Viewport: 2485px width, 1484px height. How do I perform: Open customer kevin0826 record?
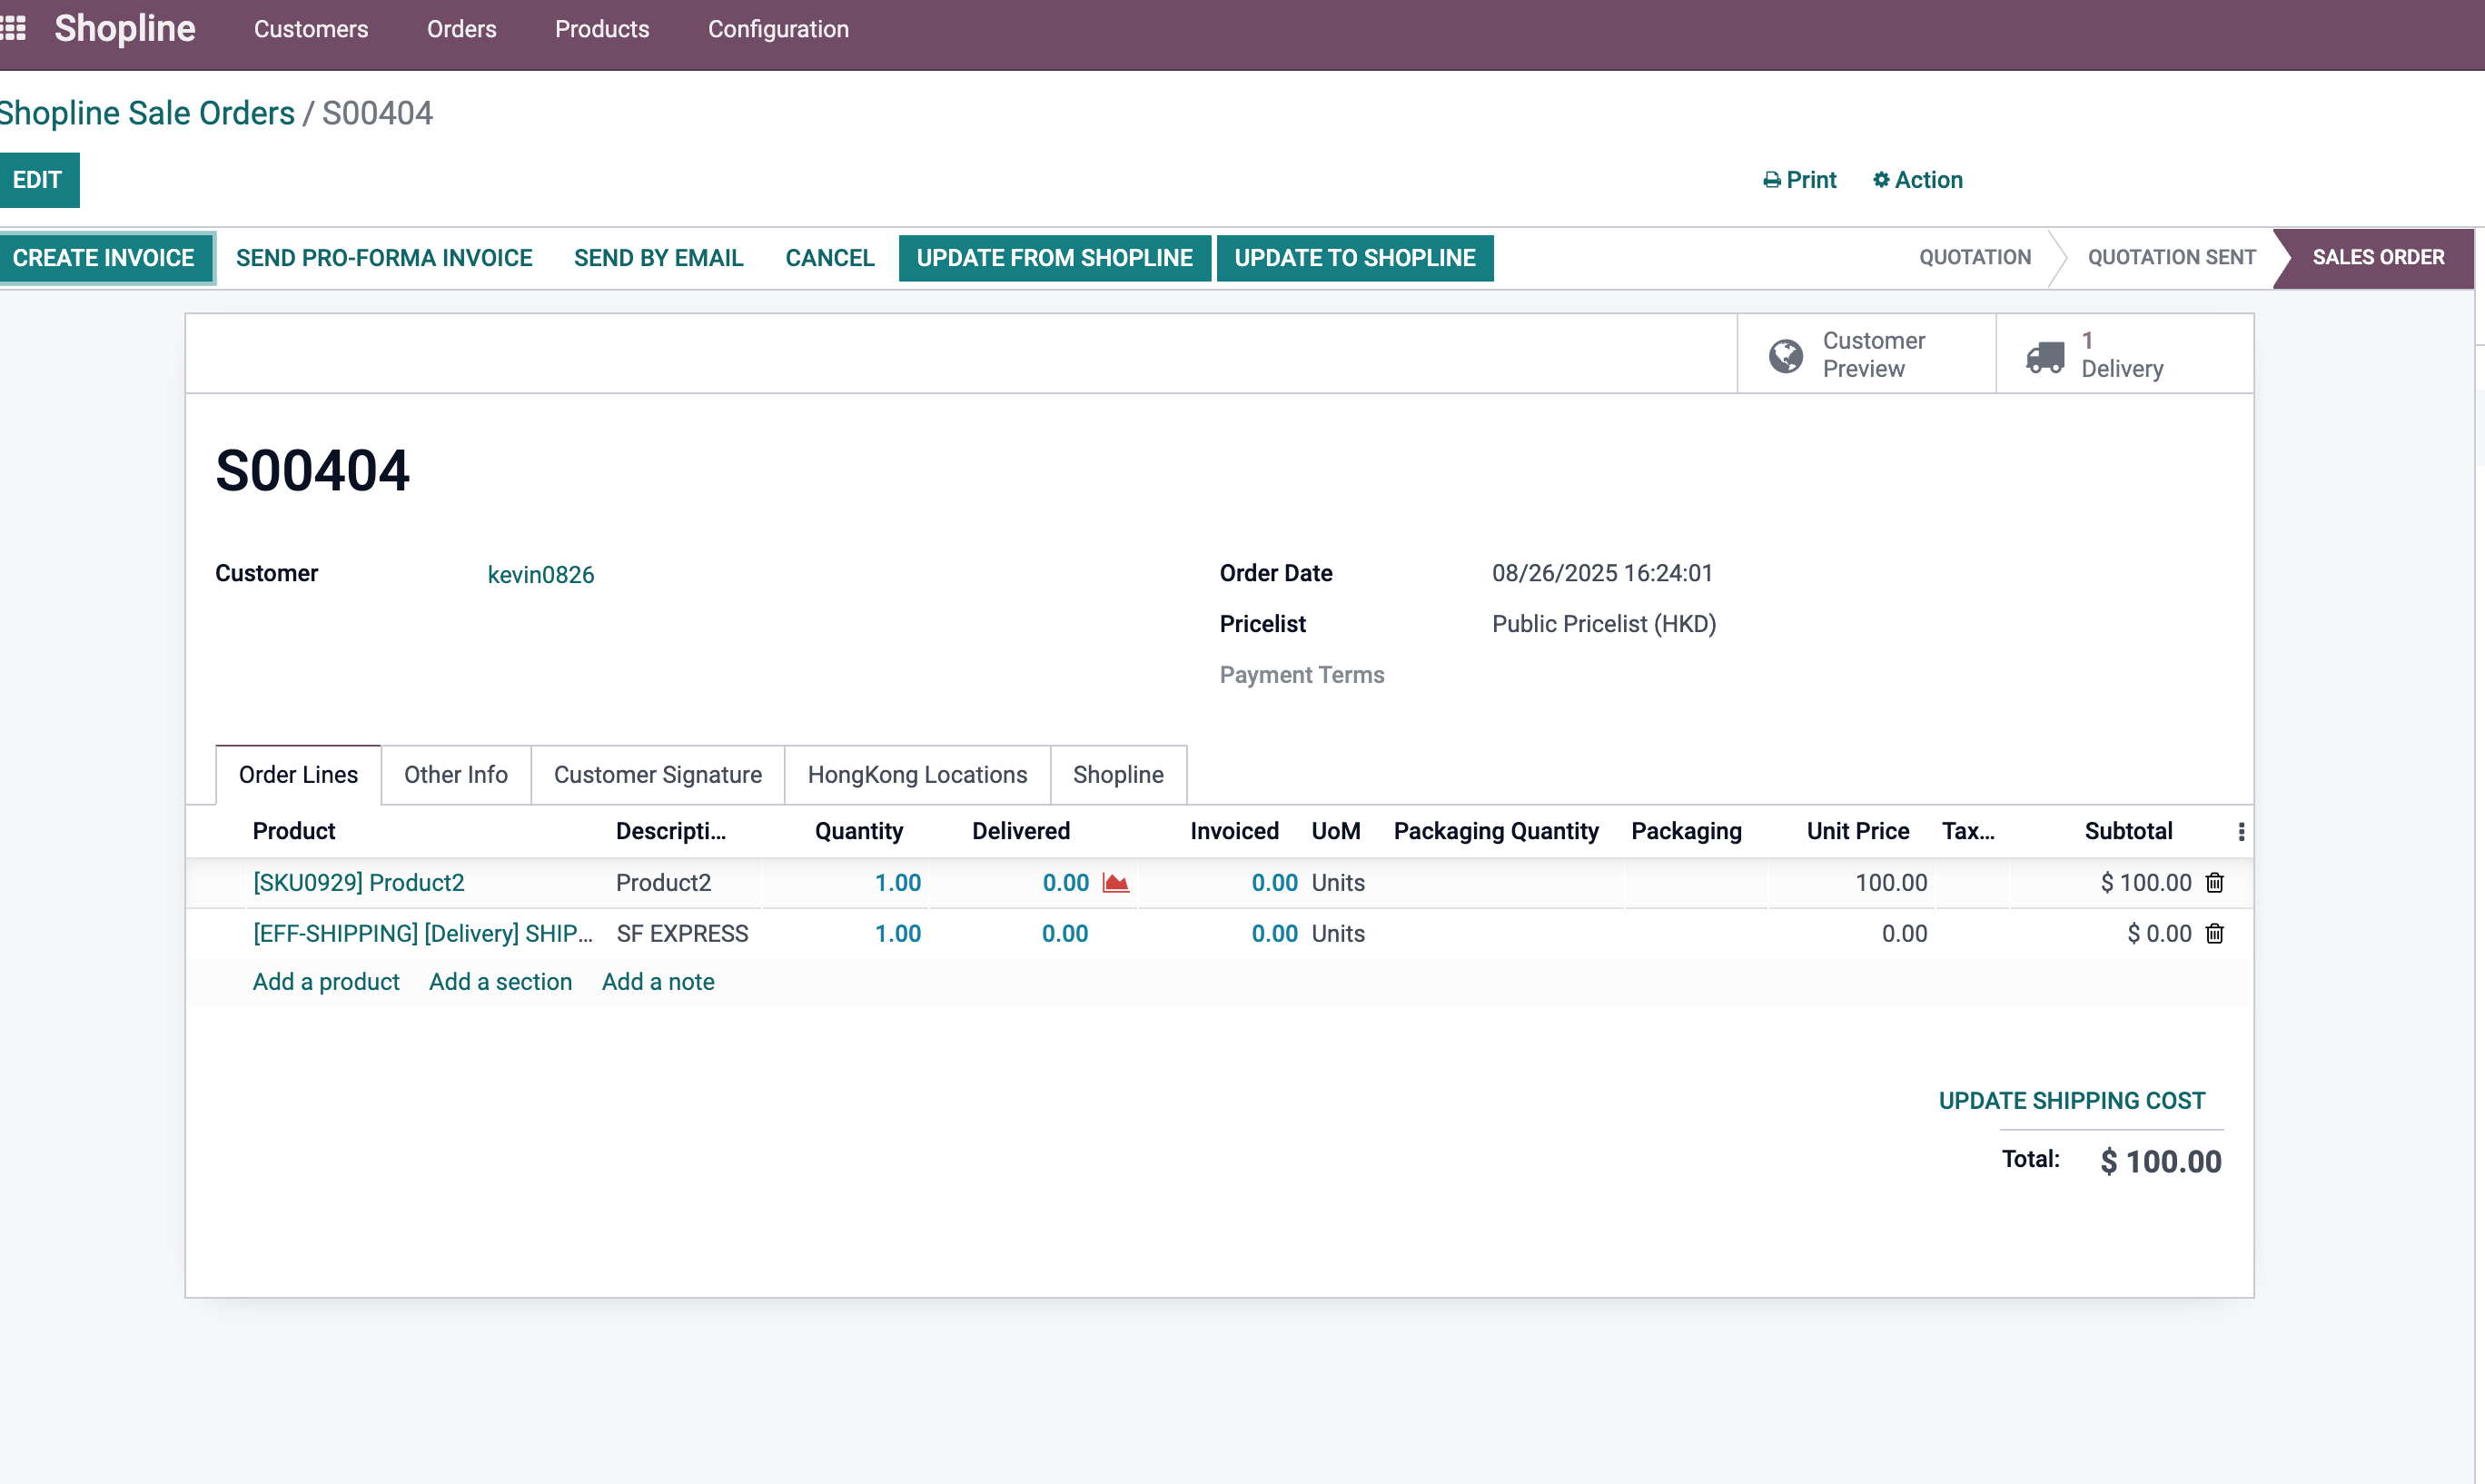click(540, 574)
